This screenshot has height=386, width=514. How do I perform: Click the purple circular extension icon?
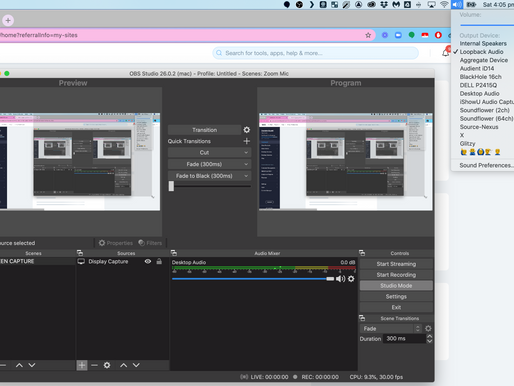pyautogui.click(x=385, y=35)
